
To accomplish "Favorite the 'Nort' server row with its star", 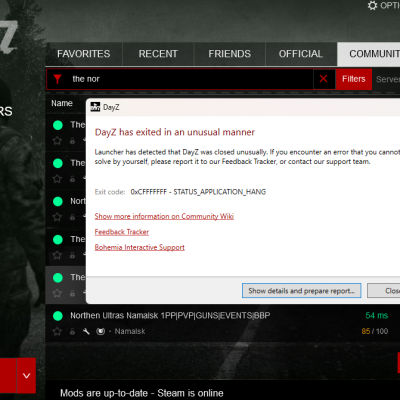I will click(57, 217).
